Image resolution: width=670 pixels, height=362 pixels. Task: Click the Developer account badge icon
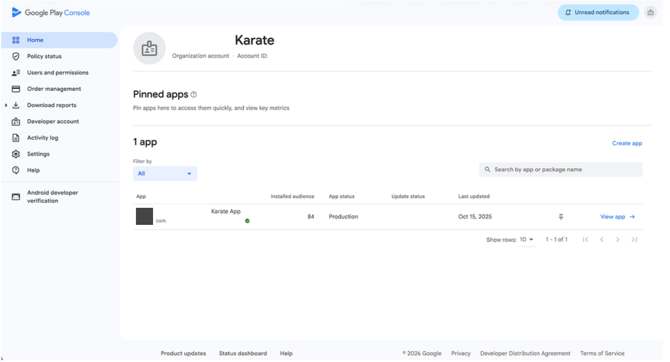tap(16, 121)
